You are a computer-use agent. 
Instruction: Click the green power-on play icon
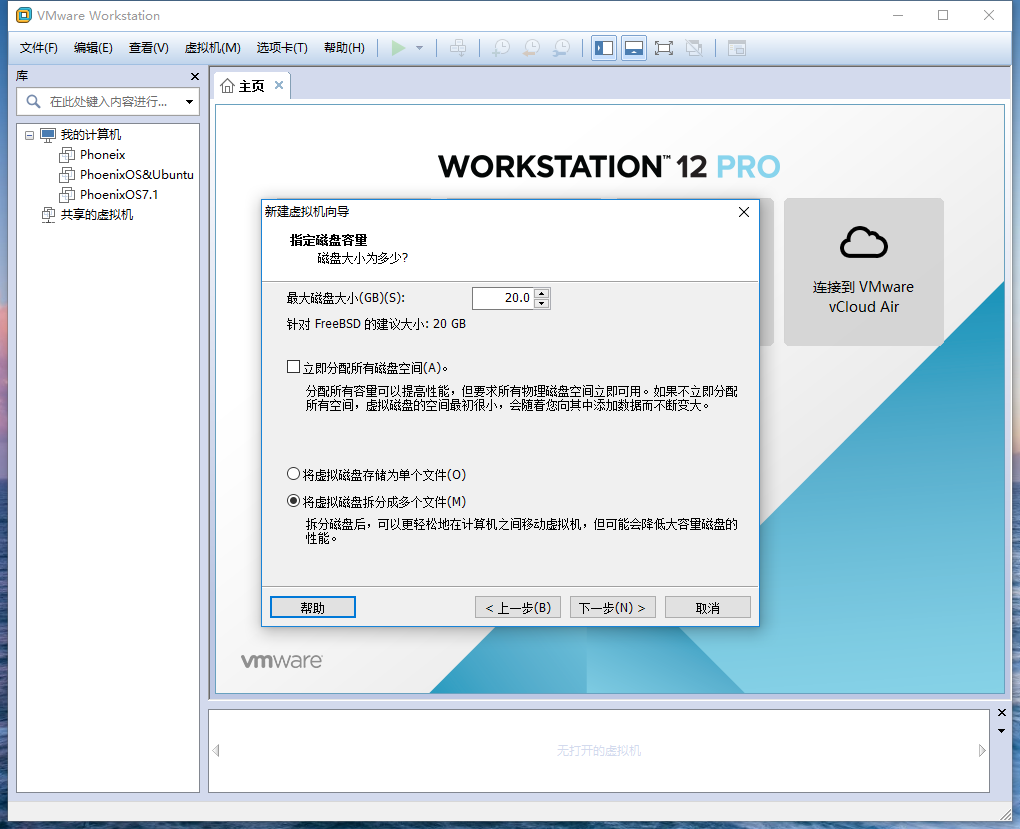click(398, 48)
